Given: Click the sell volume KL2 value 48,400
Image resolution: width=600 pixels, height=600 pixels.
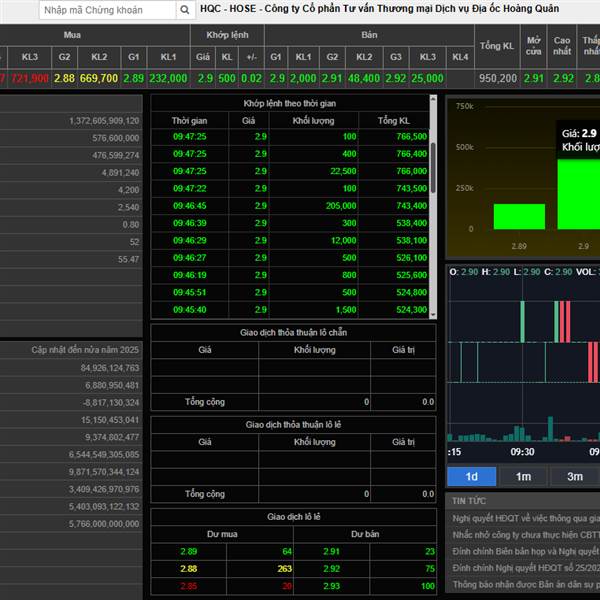Looking at the screenshot, I should pyautogui.click(x=364, y=78).
